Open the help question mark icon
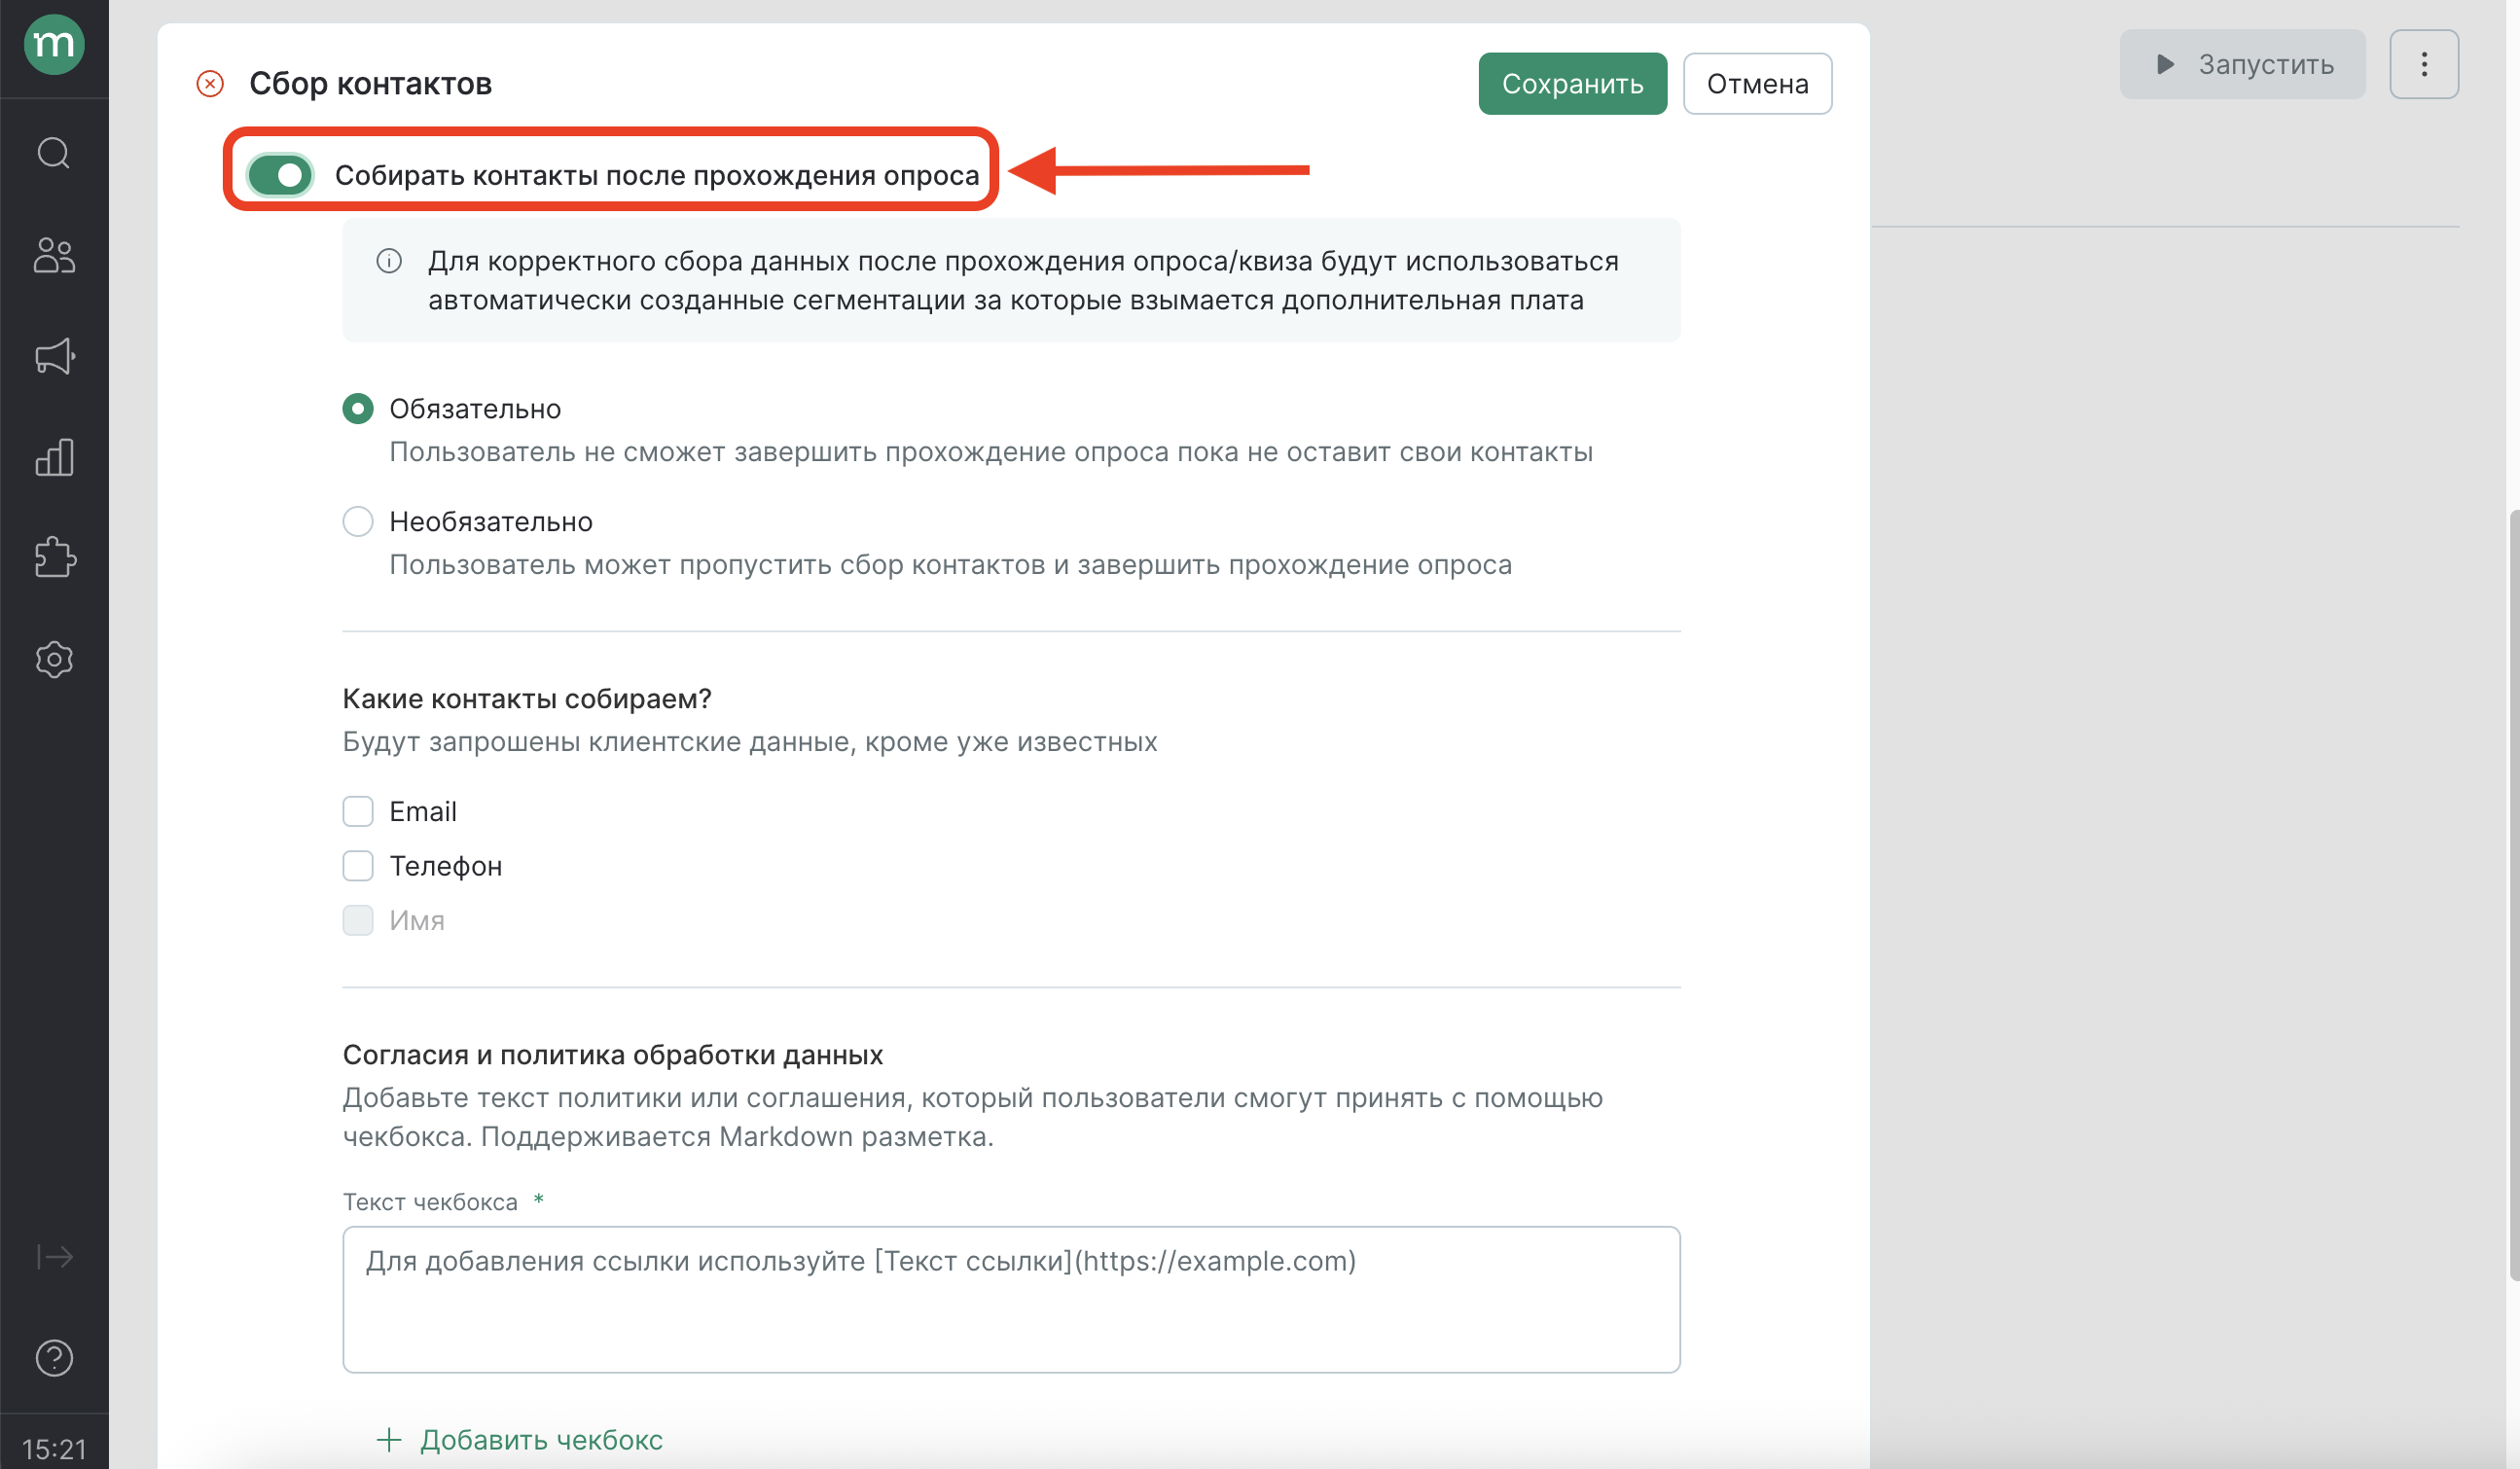Image resolution: width=2520 pixels, height=1469 pixels. click(x=54, y=1357)
